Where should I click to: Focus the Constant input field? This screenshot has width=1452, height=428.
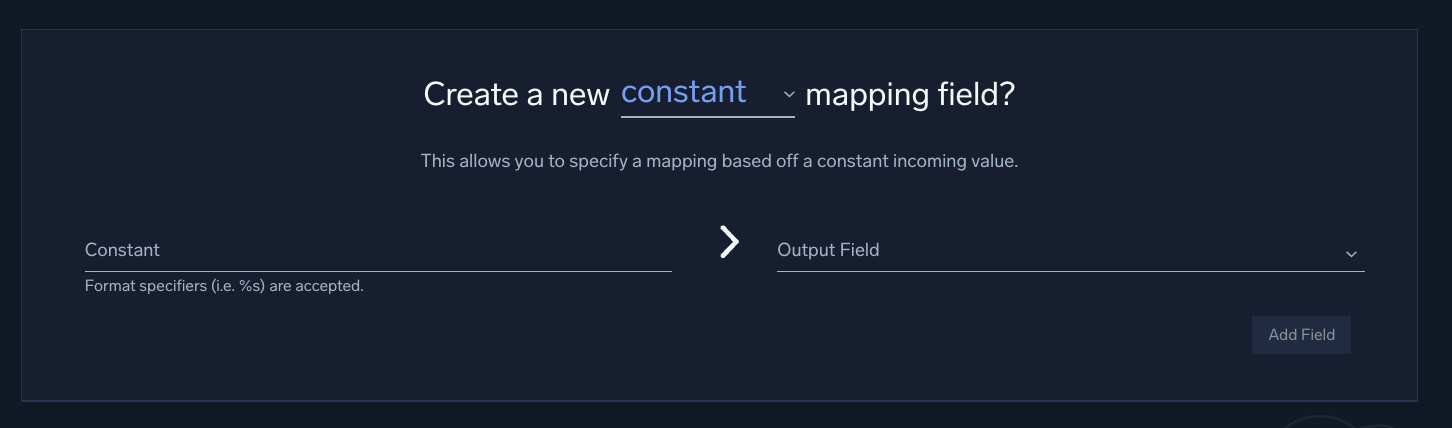[378, 250]
